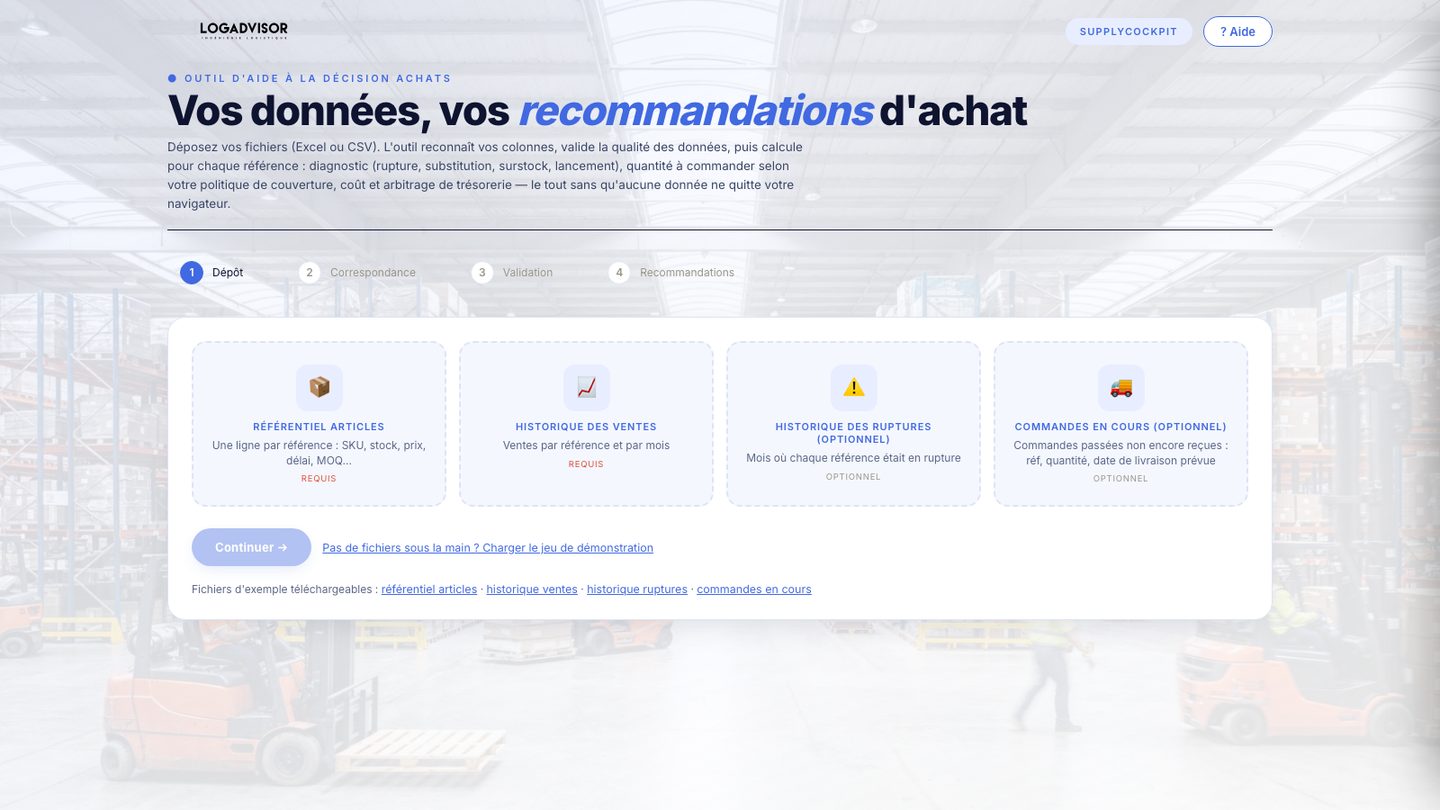Click the truck icon for Commandes en cours
The image size is (1440, 810).
tap(1121, 387)
